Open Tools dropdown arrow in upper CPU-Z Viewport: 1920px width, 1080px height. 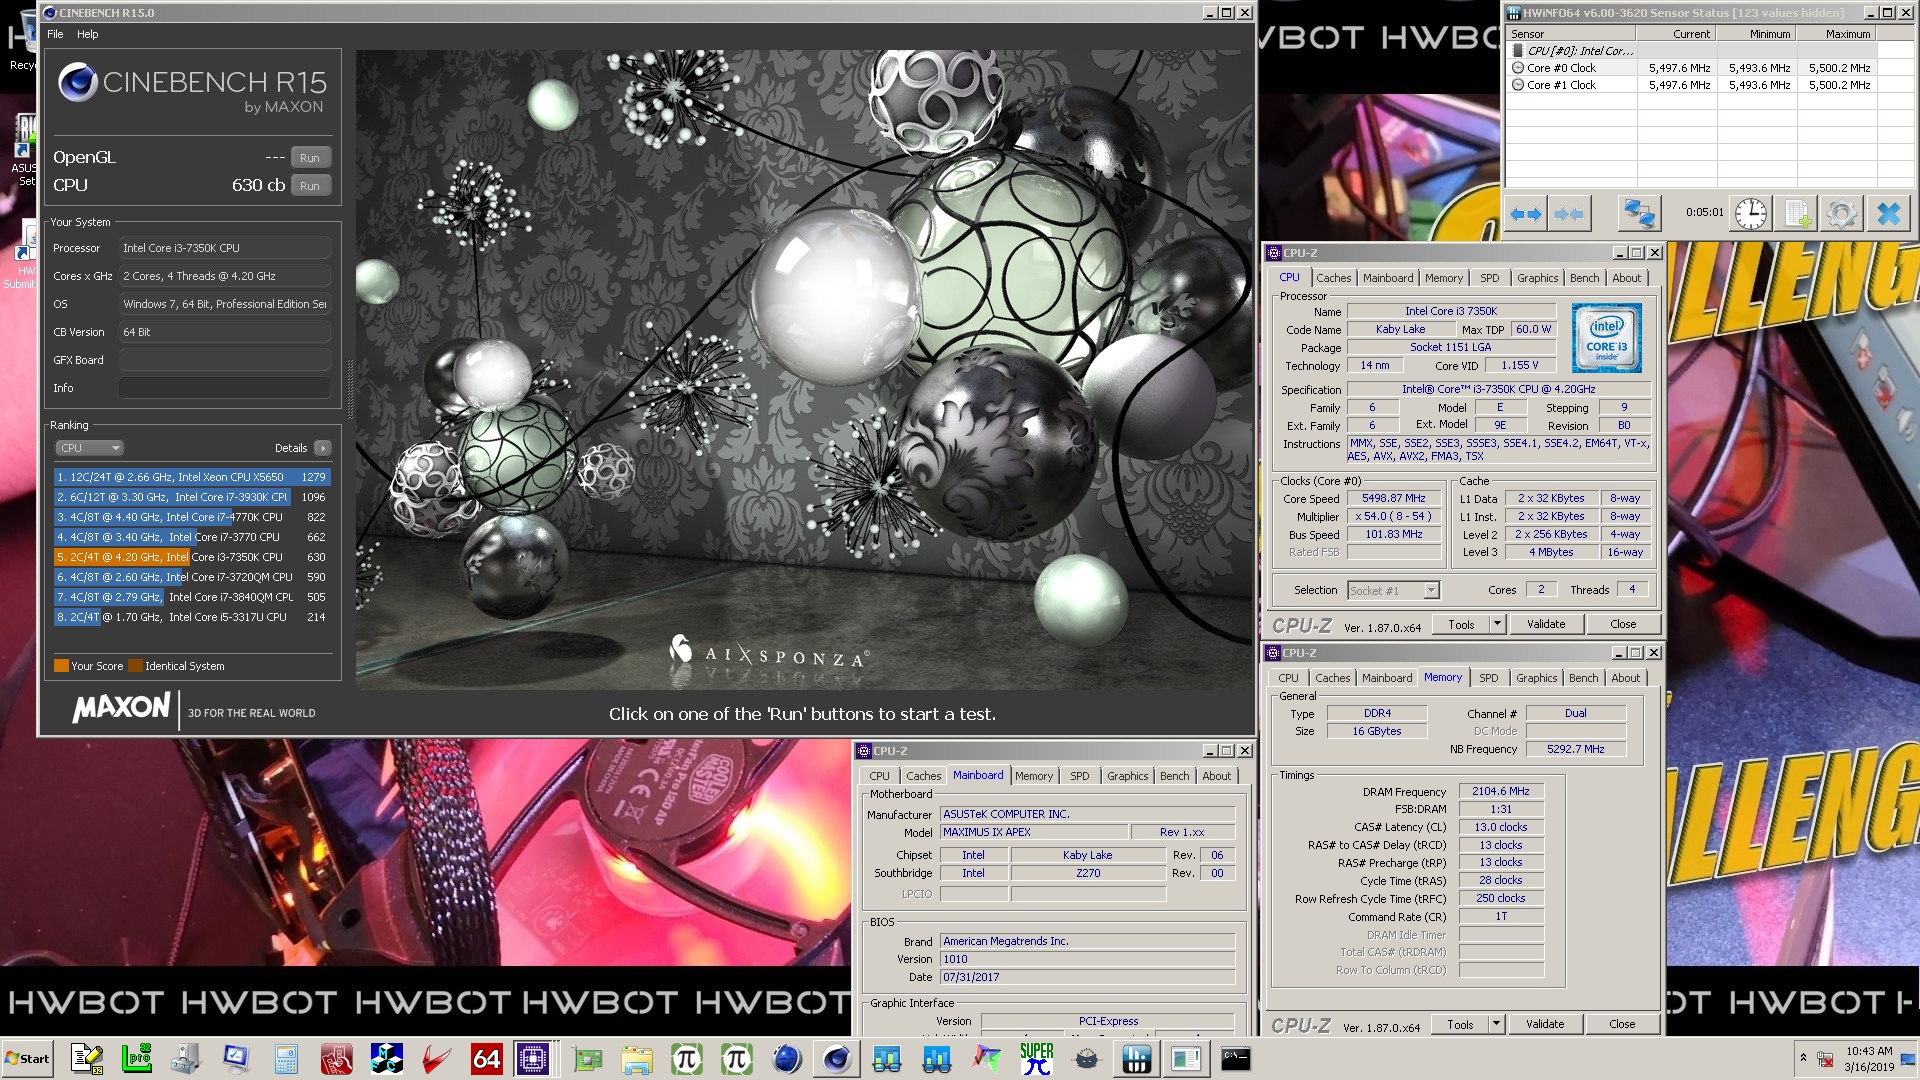(x=1497, y=624)
